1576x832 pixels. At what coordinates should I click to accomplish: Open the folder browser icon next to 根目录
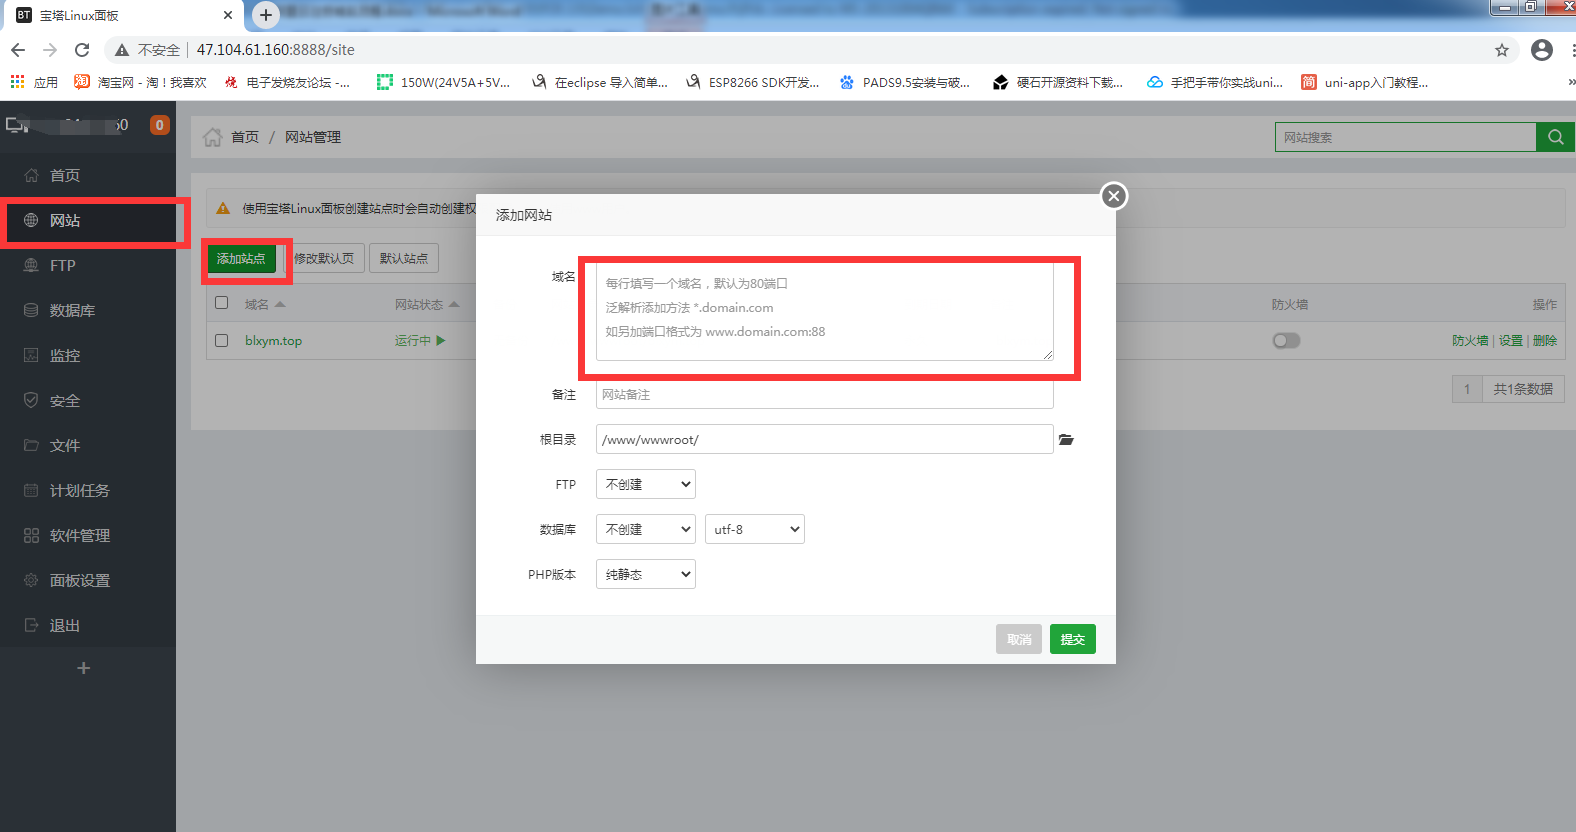click(1066, 440)
